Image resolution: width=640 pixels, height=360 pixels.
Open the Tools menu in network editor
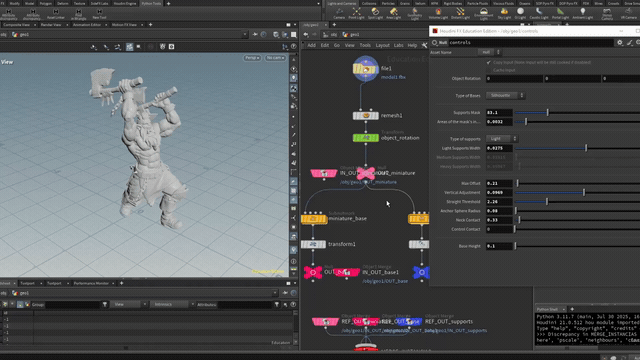tap(365, 45)
